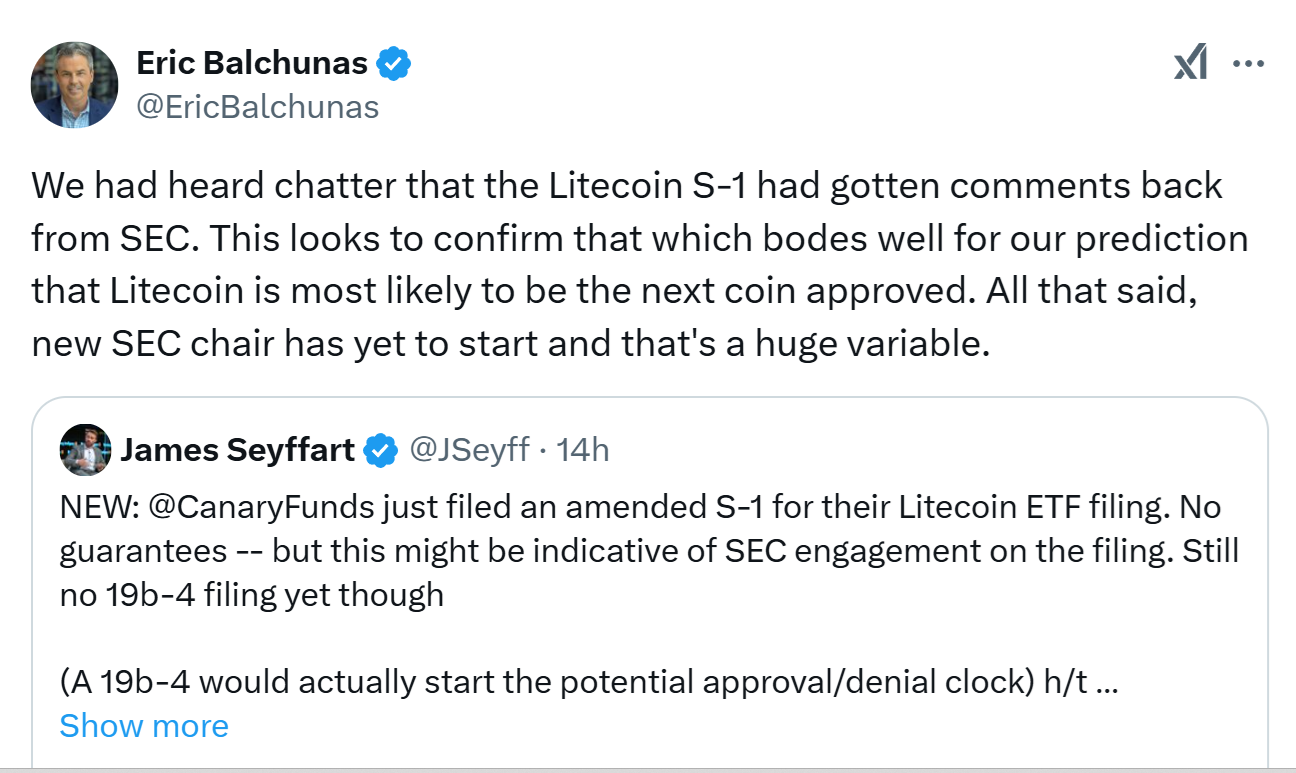The height and width of the screenshot is (773, 1296).
Task: Open the @CanaryFunds mention link
Action: coord(264,508)
